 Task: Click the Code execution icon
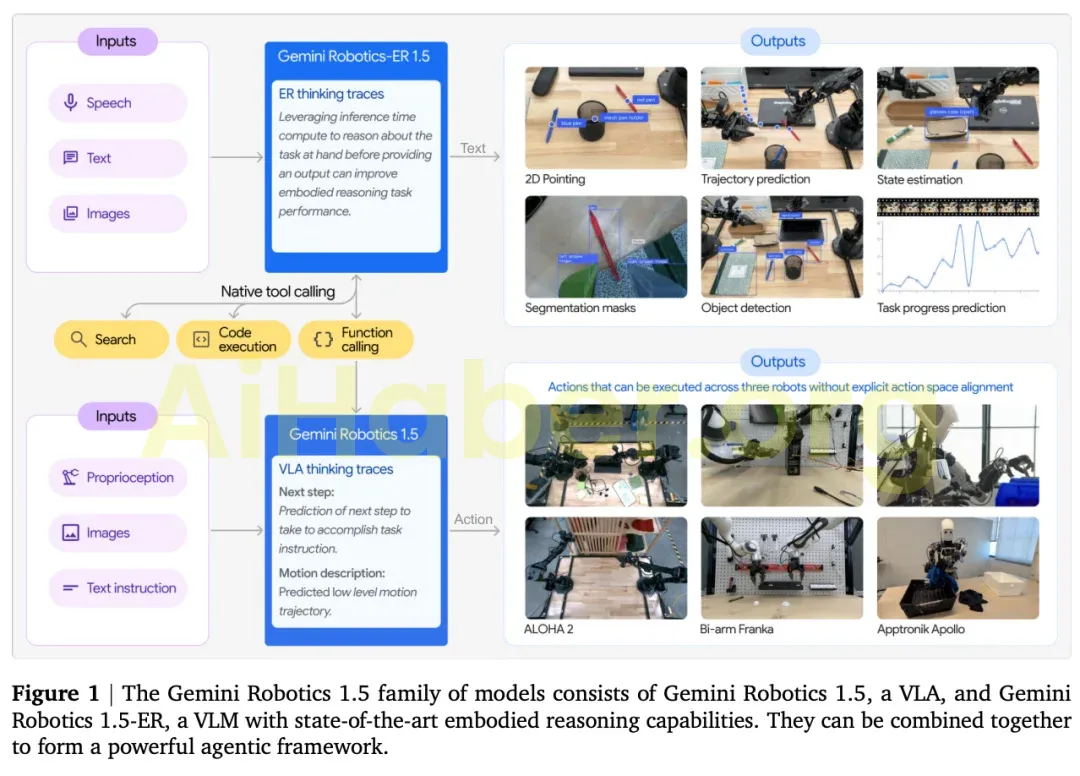point(200,339)
